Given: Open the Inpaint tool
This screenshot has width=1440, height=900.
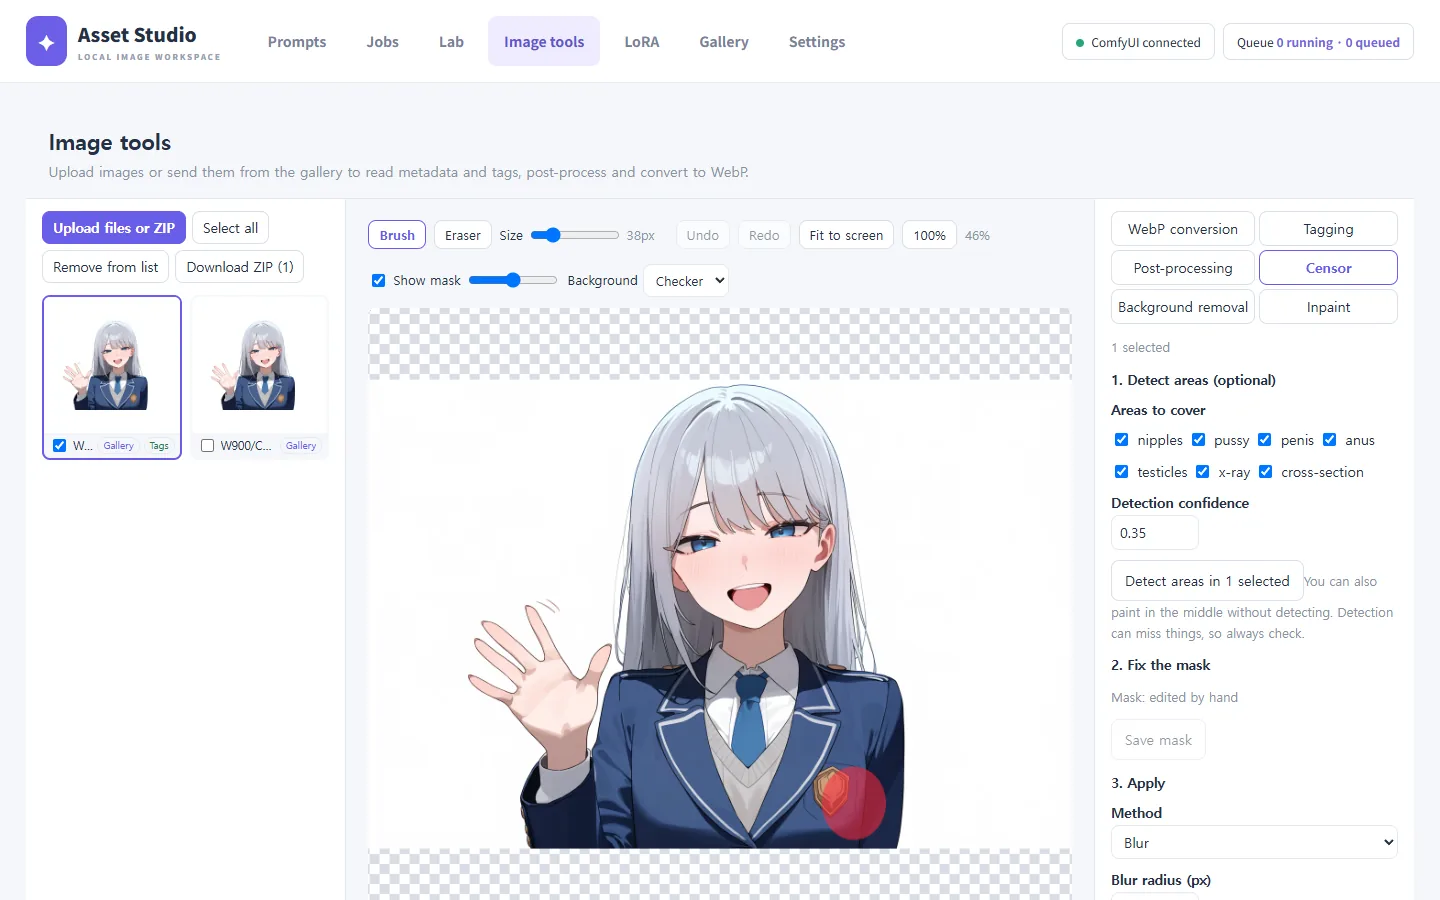Looking at the screenshot, I should click(x=1328, y=307).
